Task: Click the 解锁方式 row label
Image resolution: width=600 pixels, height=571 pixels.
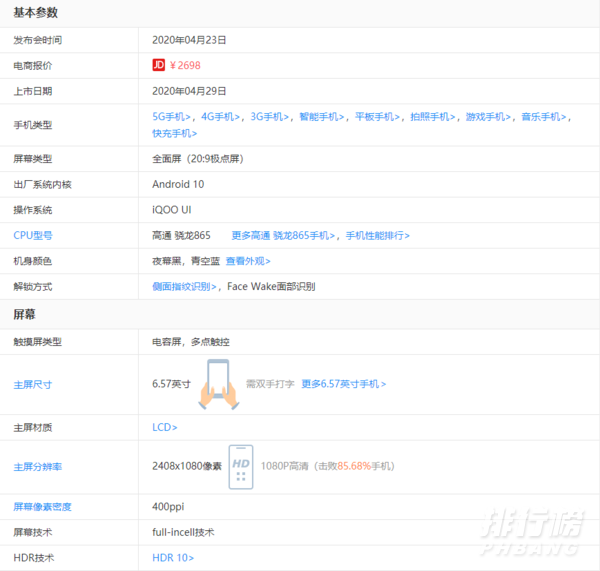Action: tap(33, 287)
